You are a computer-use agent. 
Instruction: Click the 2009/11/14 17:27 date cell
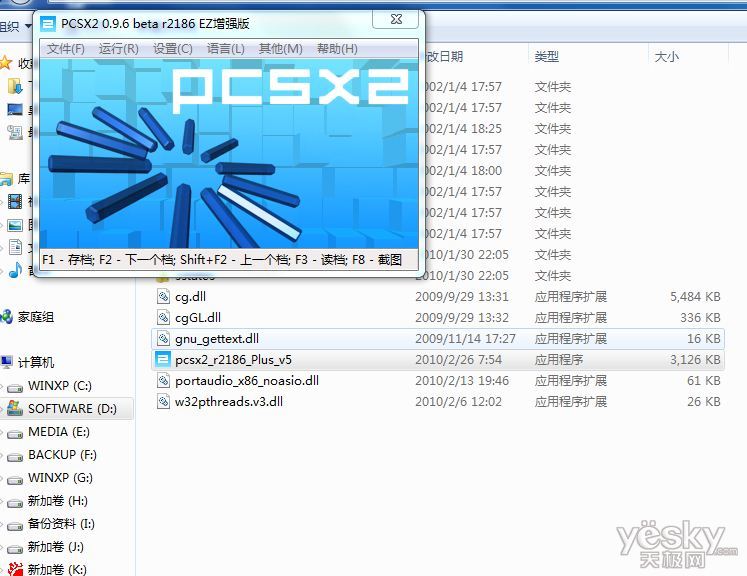click(x=465, y=339)
